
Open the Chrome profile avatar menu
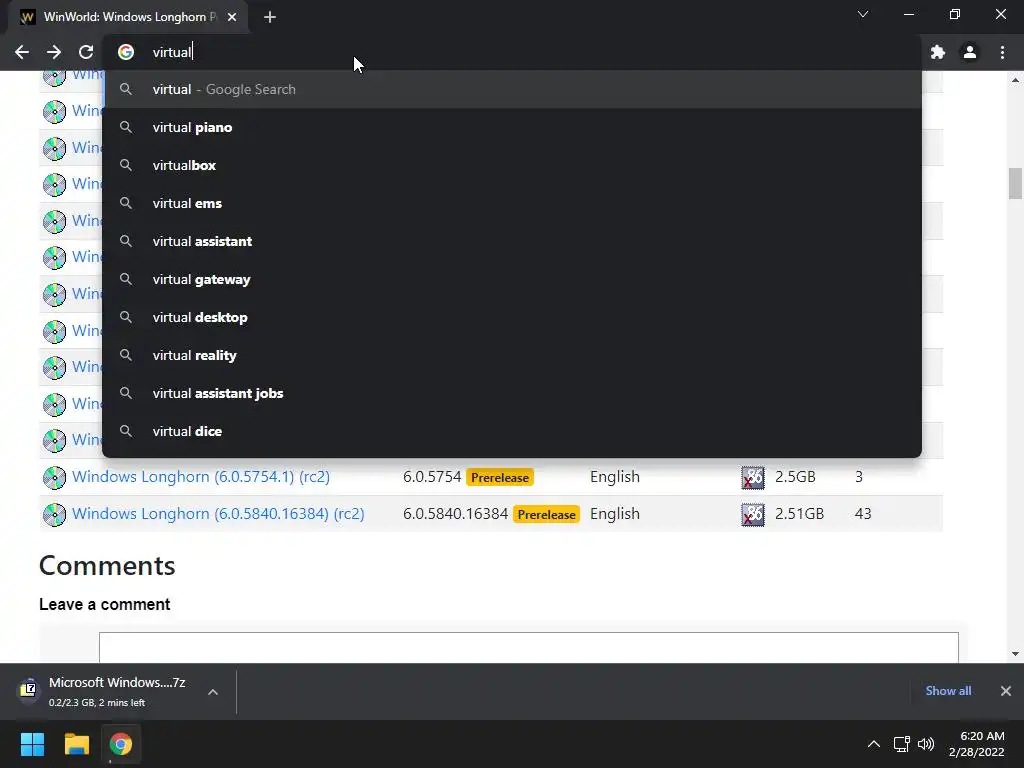970,52
